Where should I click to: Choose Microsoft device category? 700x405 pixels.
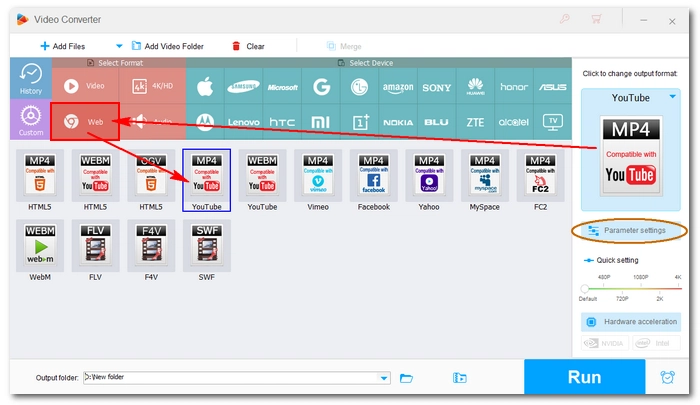[x=282, y=87]
